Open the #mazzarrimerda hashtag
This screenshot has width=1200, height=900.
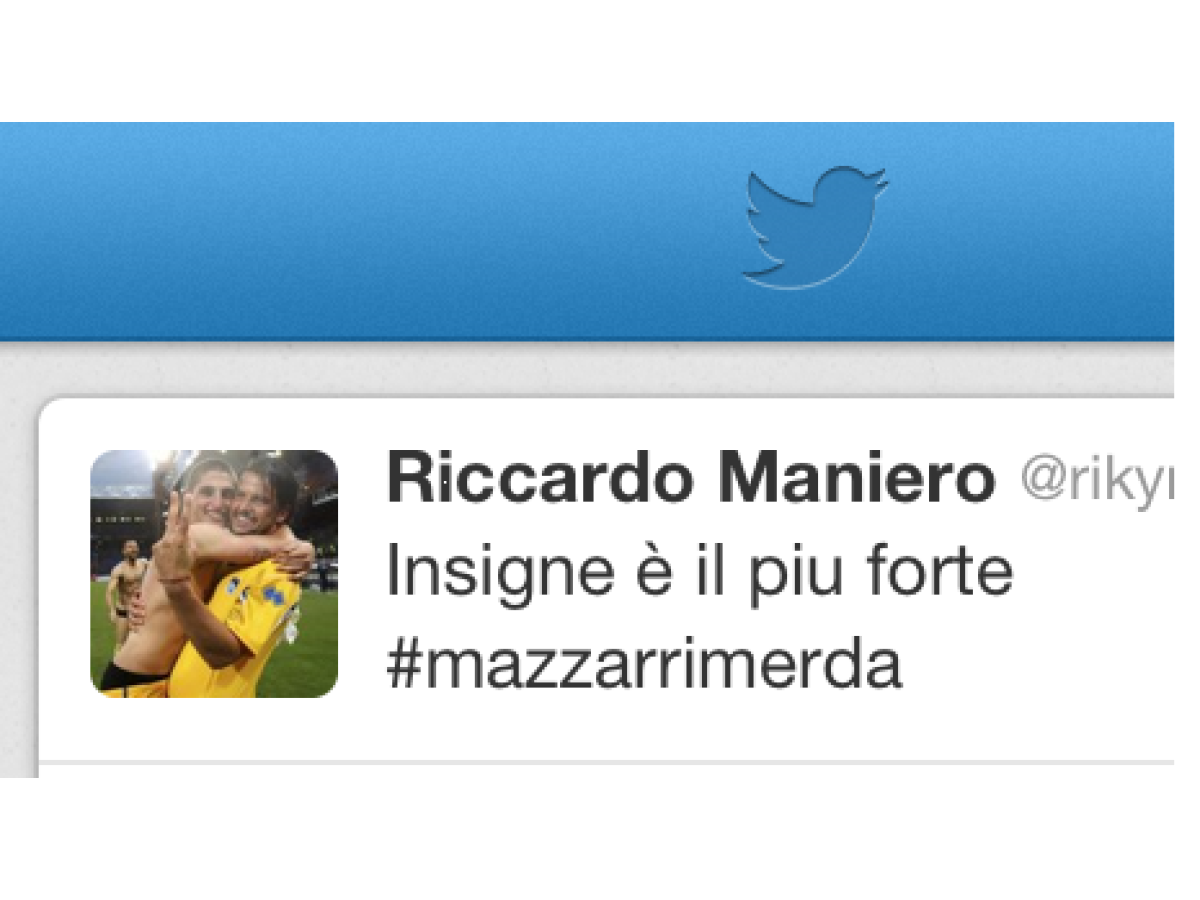click(644, 666)
